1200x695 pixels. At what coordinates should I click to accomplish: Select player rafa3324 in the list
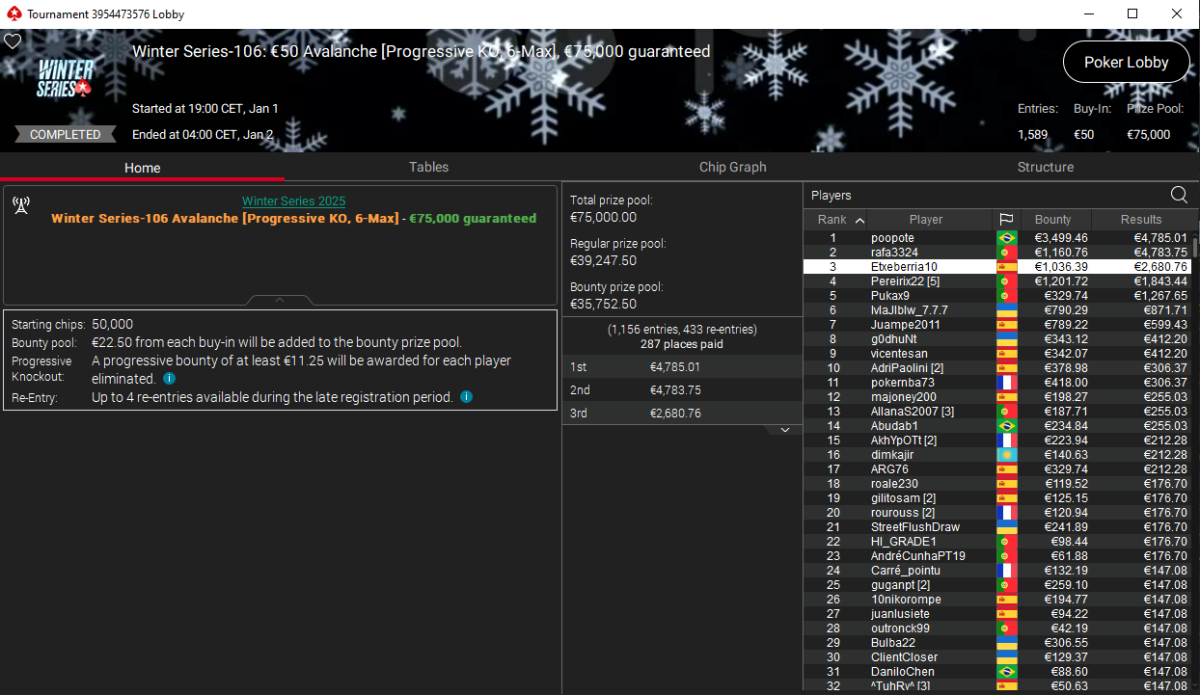point(894,253)
